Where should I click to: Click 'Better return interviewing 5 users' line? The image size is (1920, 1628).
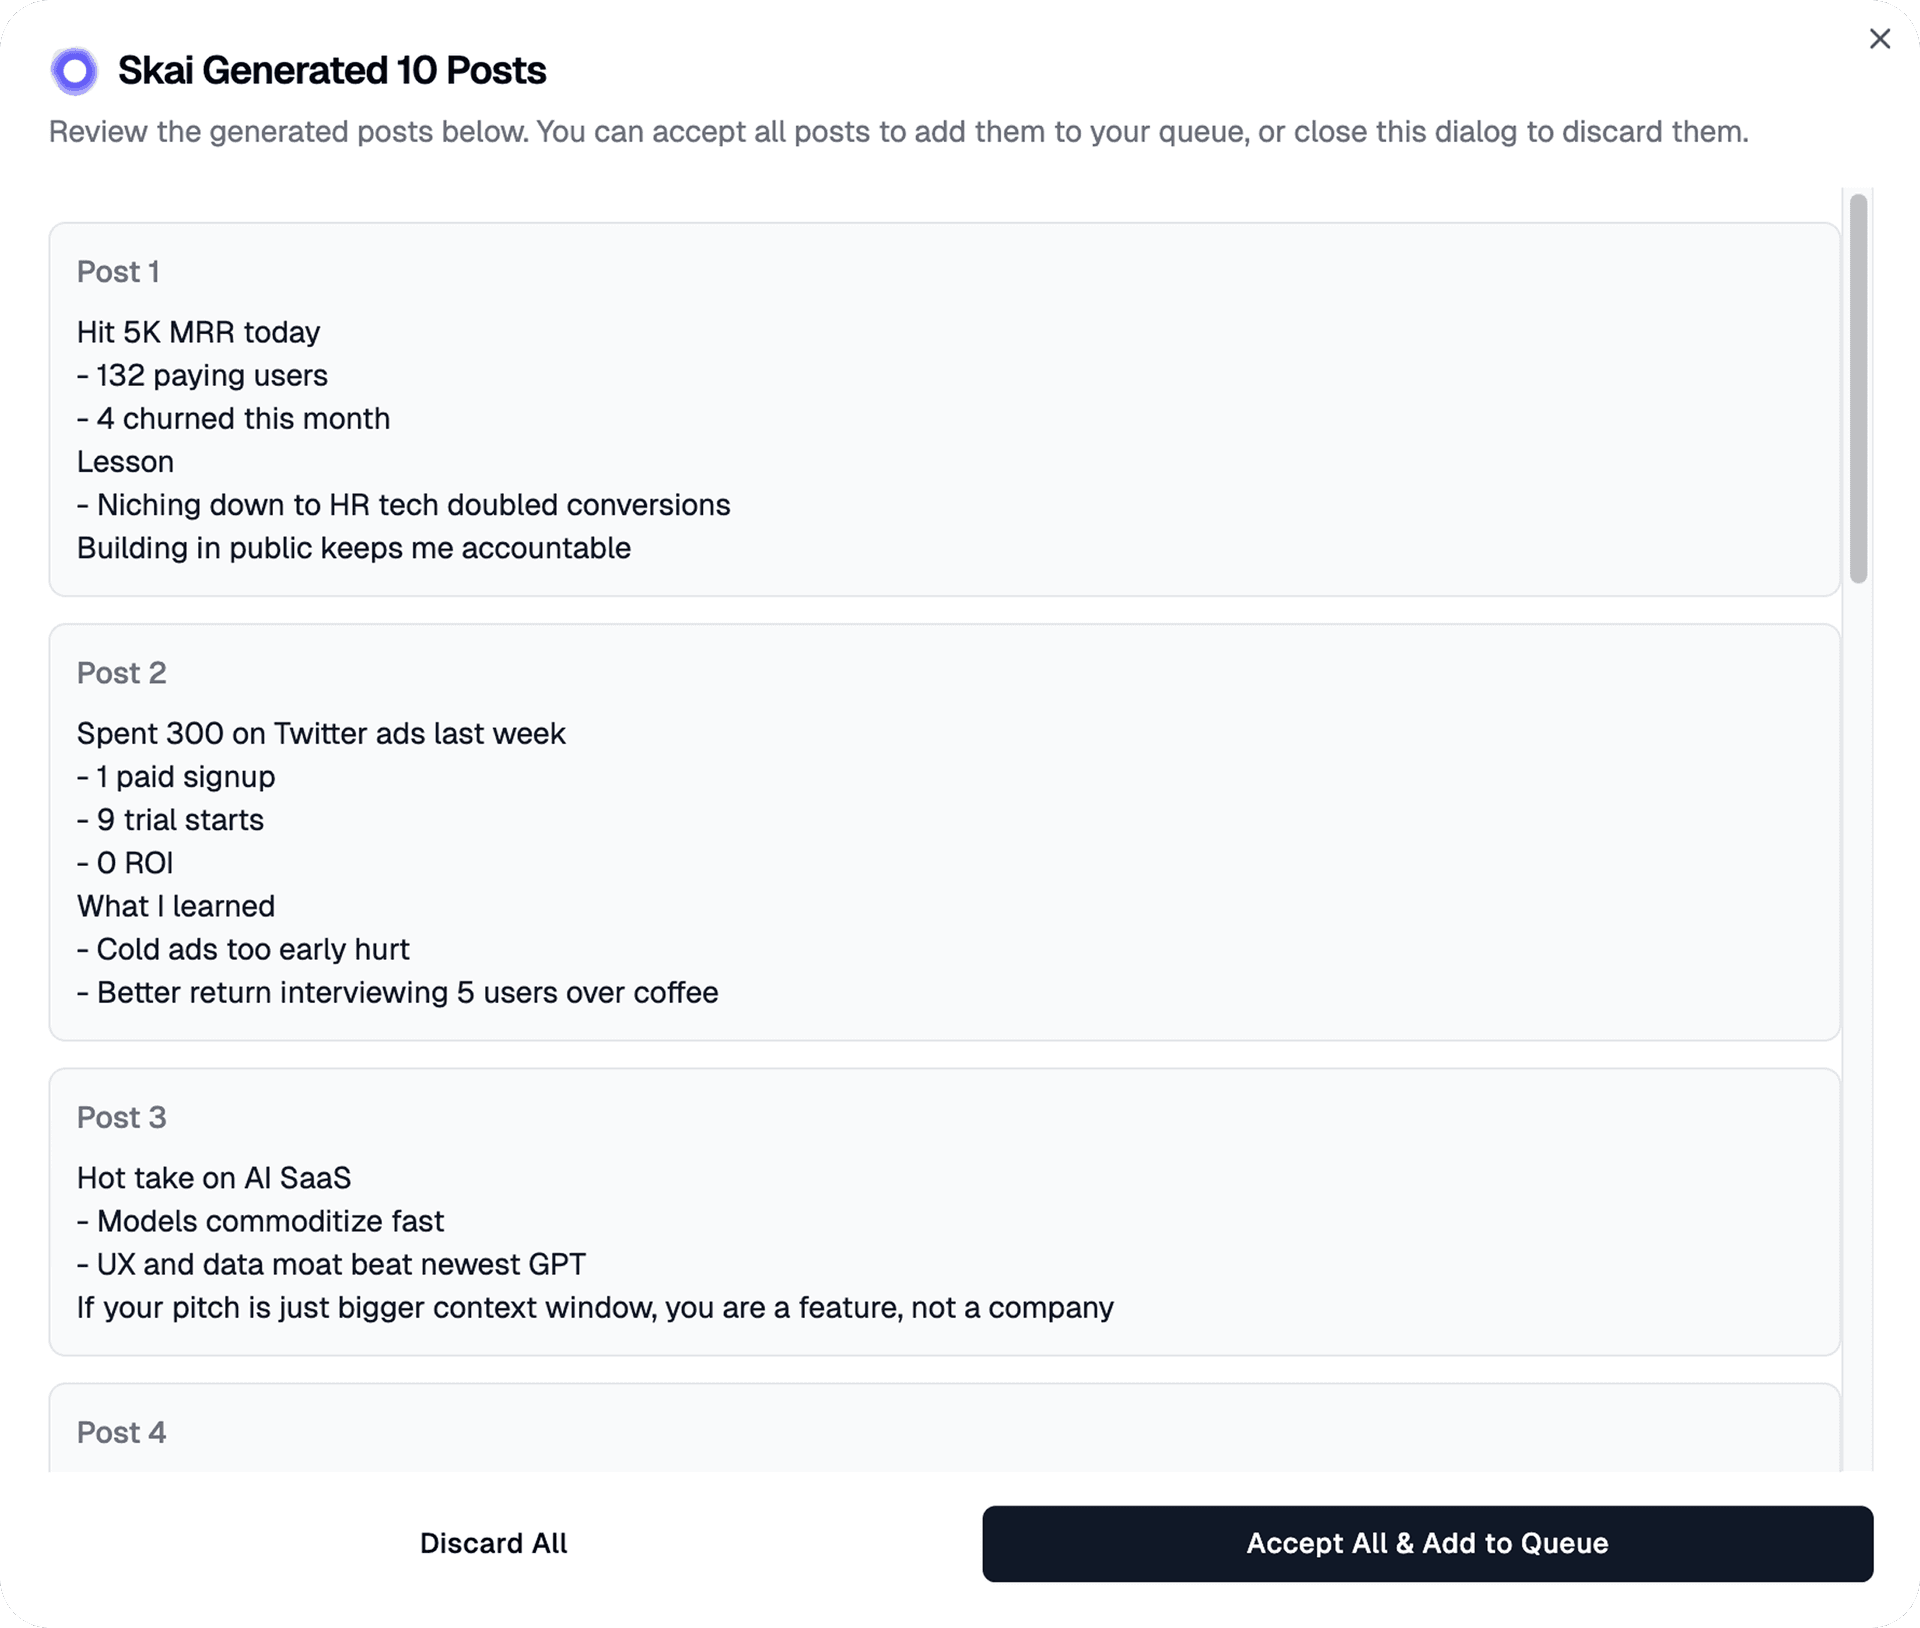398,992
